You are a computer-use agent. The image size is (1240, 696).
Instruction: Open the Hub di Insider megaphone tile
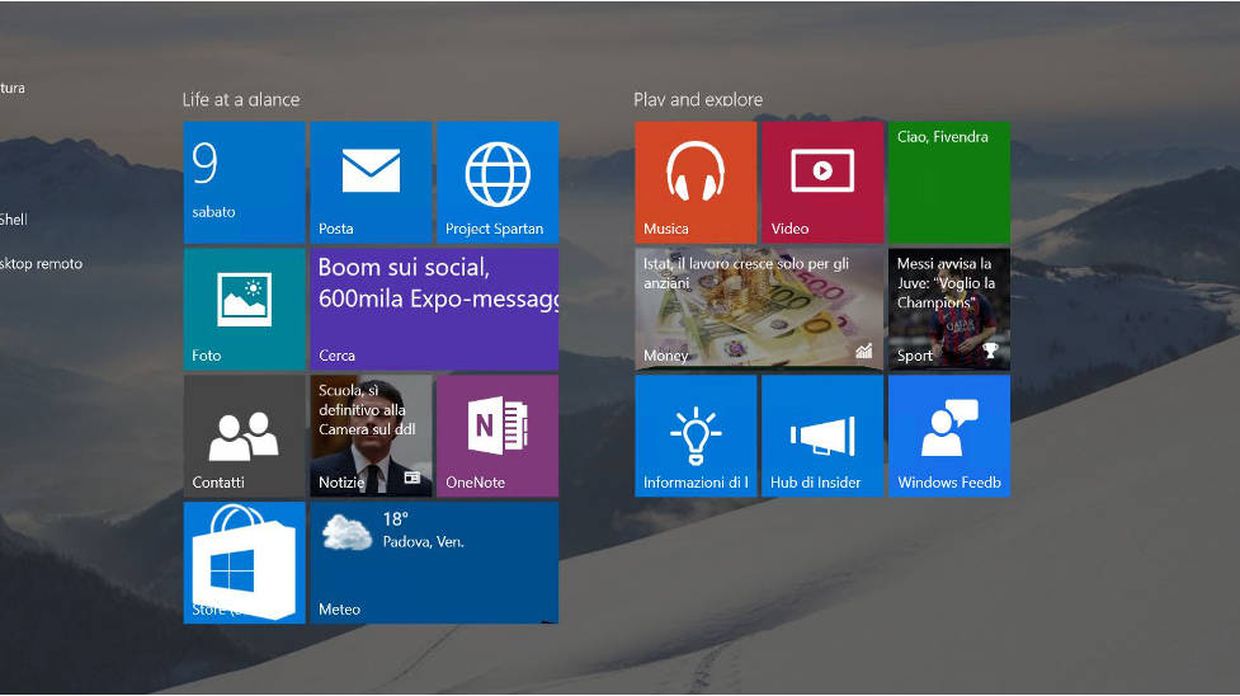point(822,436)
